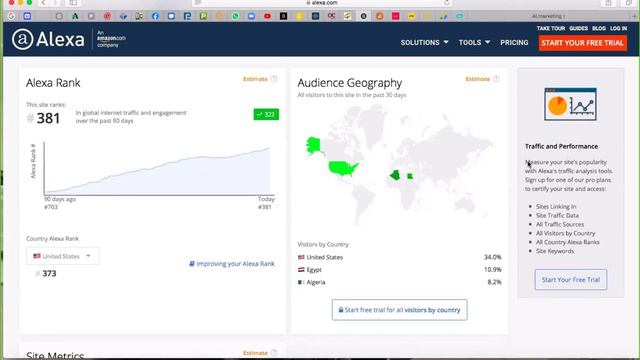Click the green rank change badge 322
The width and height of the screenshot is (640, 360).
pos(266,114)
